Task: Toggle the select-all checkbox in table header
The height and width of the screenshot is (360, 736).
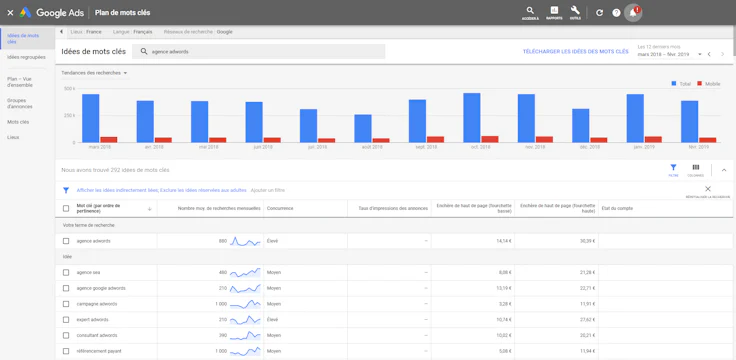Action: click(66, 208)
